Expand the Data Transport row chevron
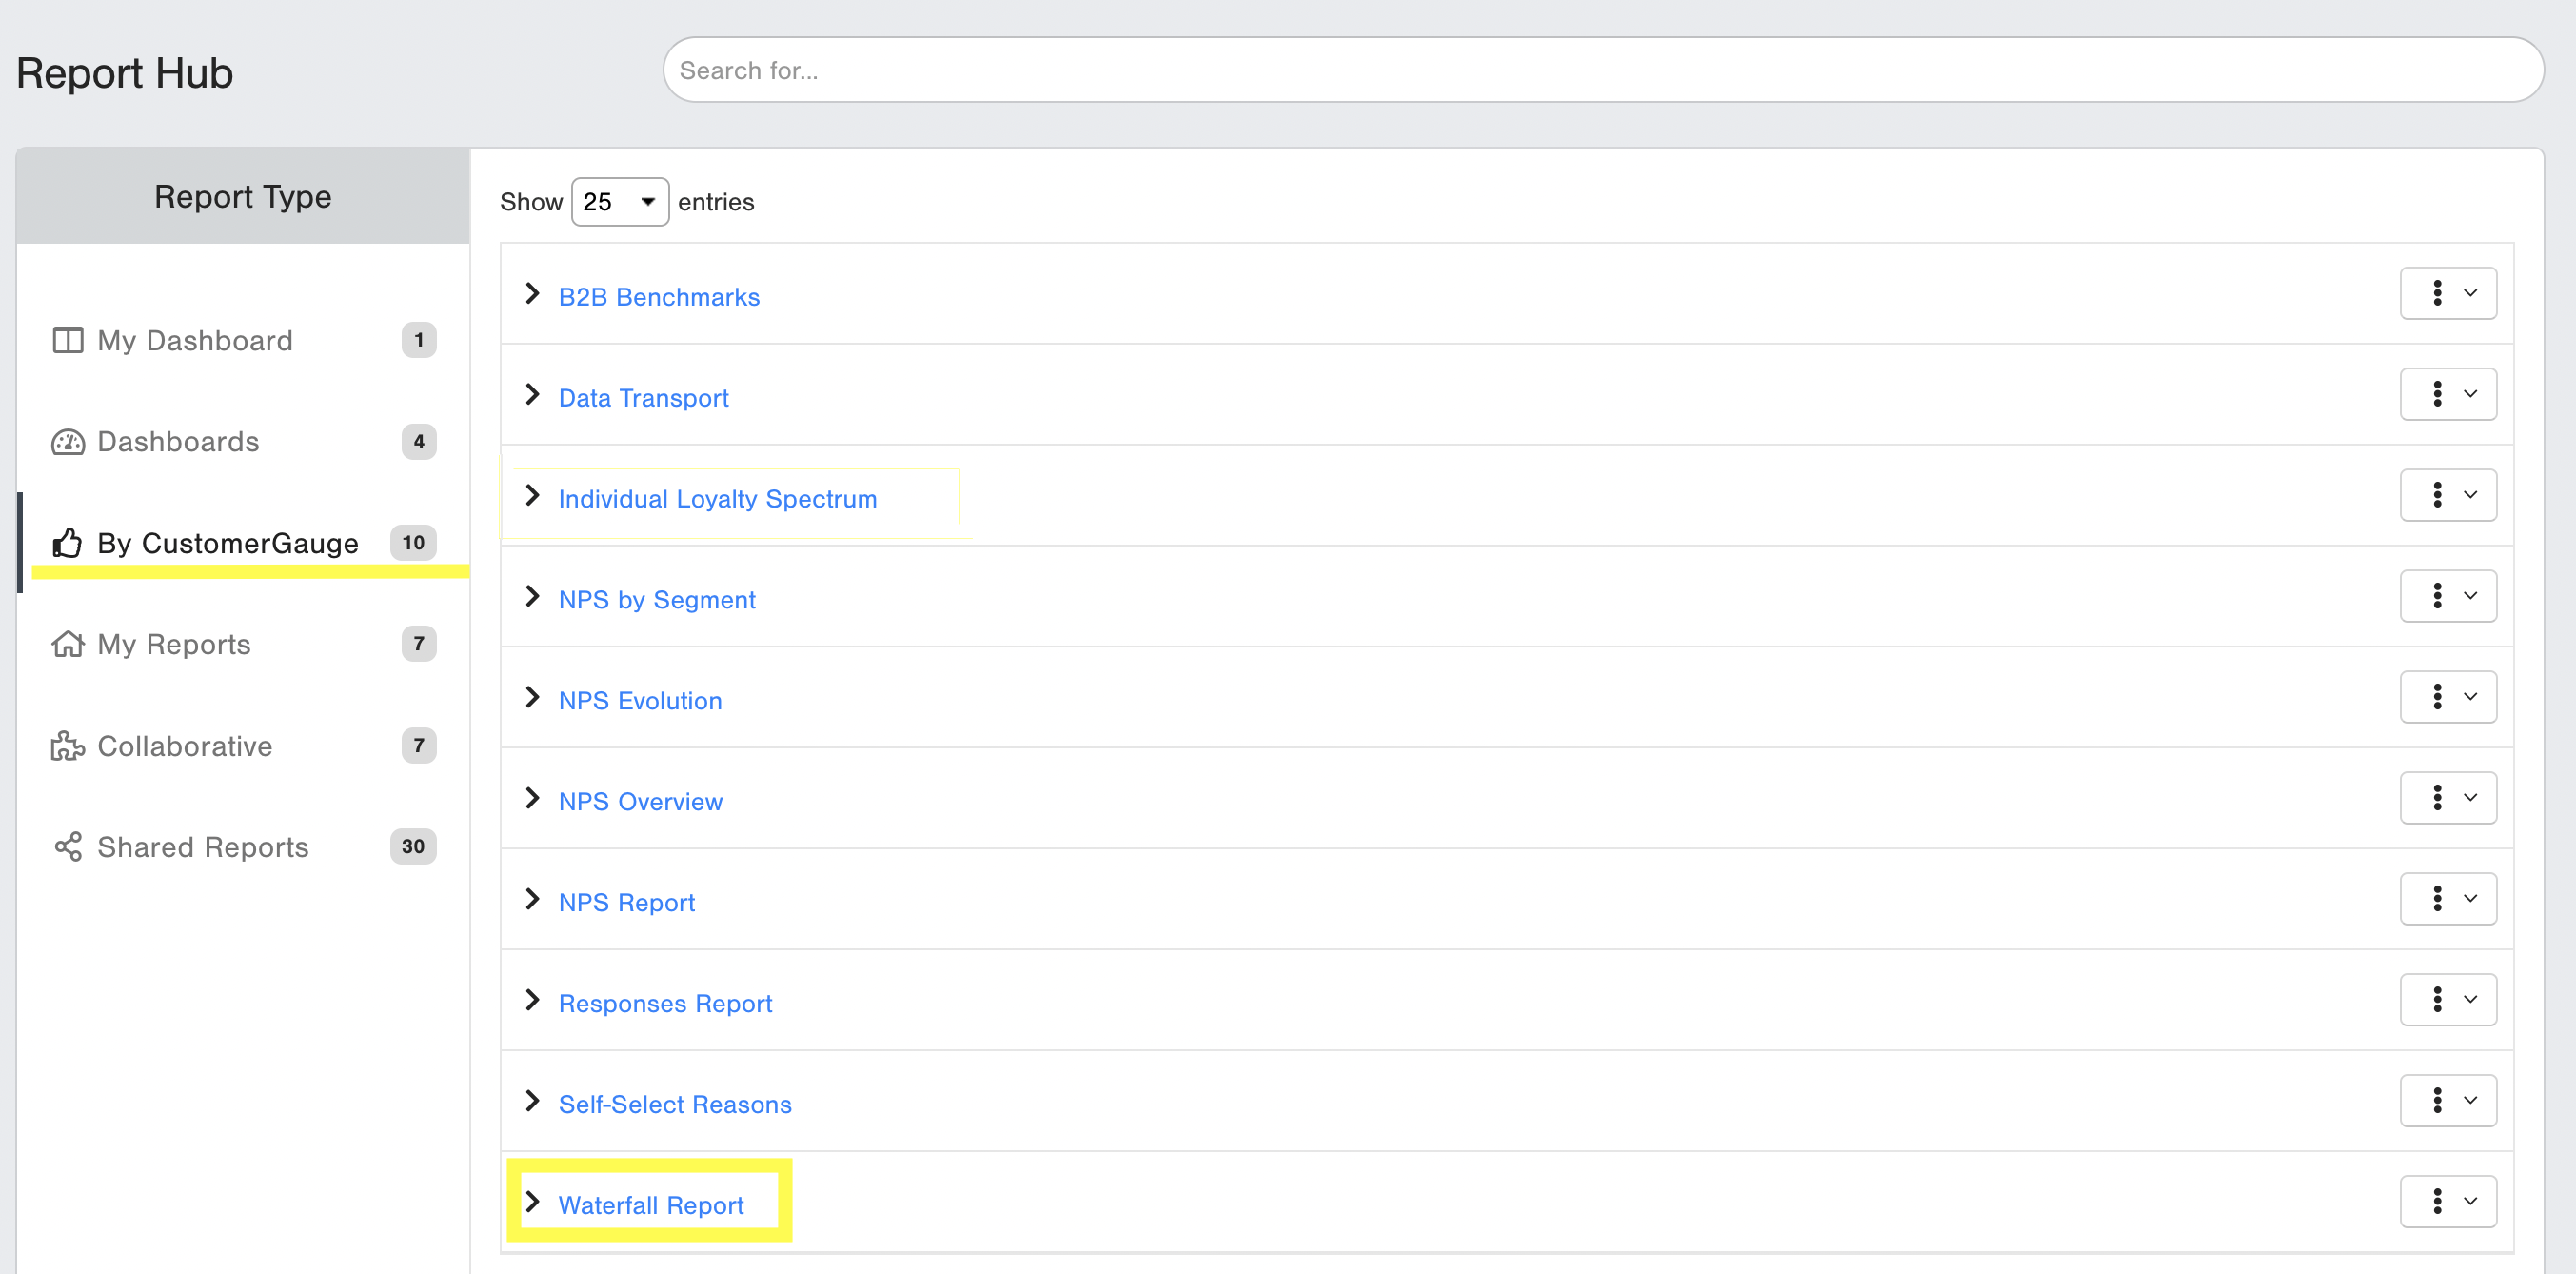This screenshot has height=1274, width=2576. (x=532, y=395)
